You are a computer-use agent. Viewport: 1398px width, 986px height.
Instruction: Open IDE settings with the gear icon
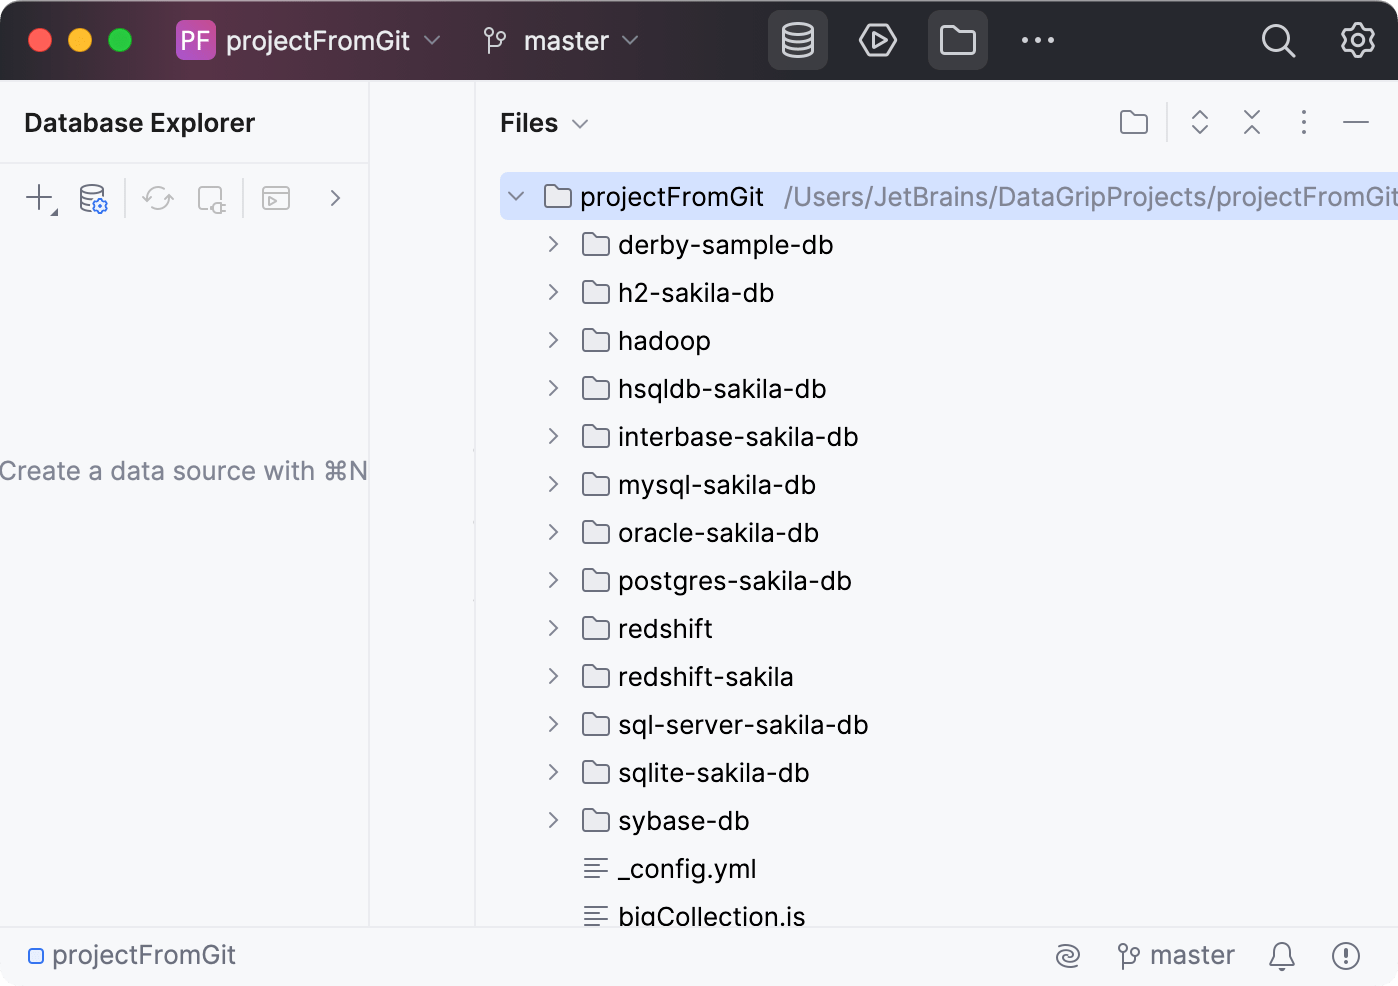click(x=1357, y=40)
